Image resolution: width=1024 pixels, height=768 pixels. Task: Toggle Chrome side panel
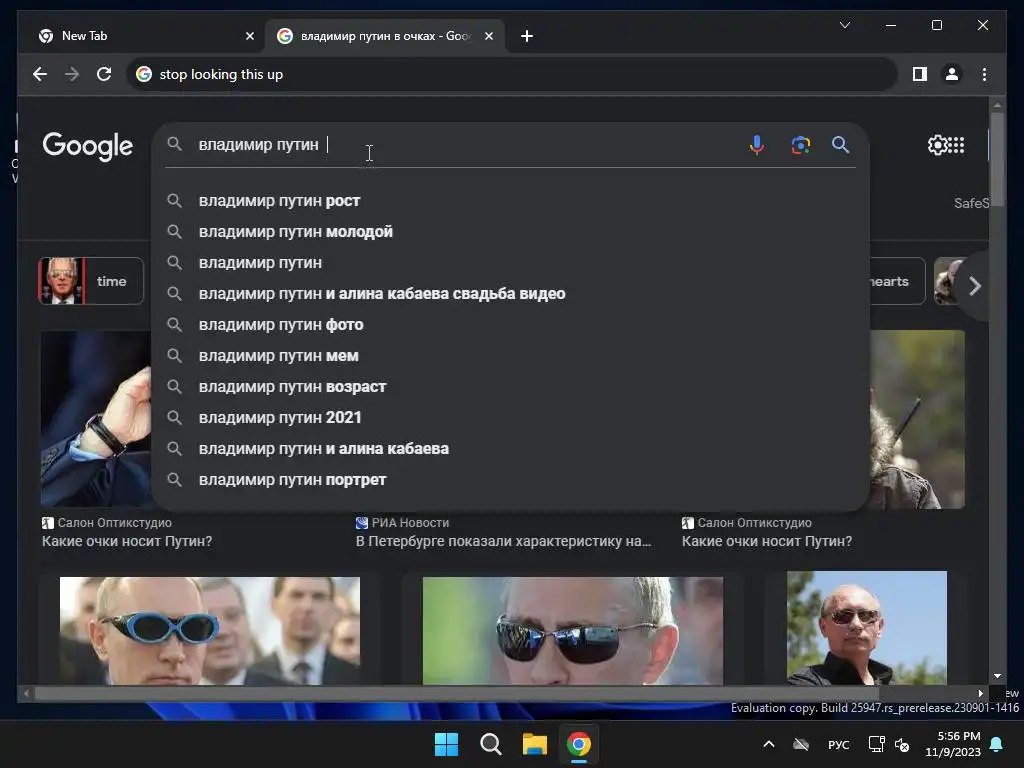pyautogui.click(x=920, y=74)
